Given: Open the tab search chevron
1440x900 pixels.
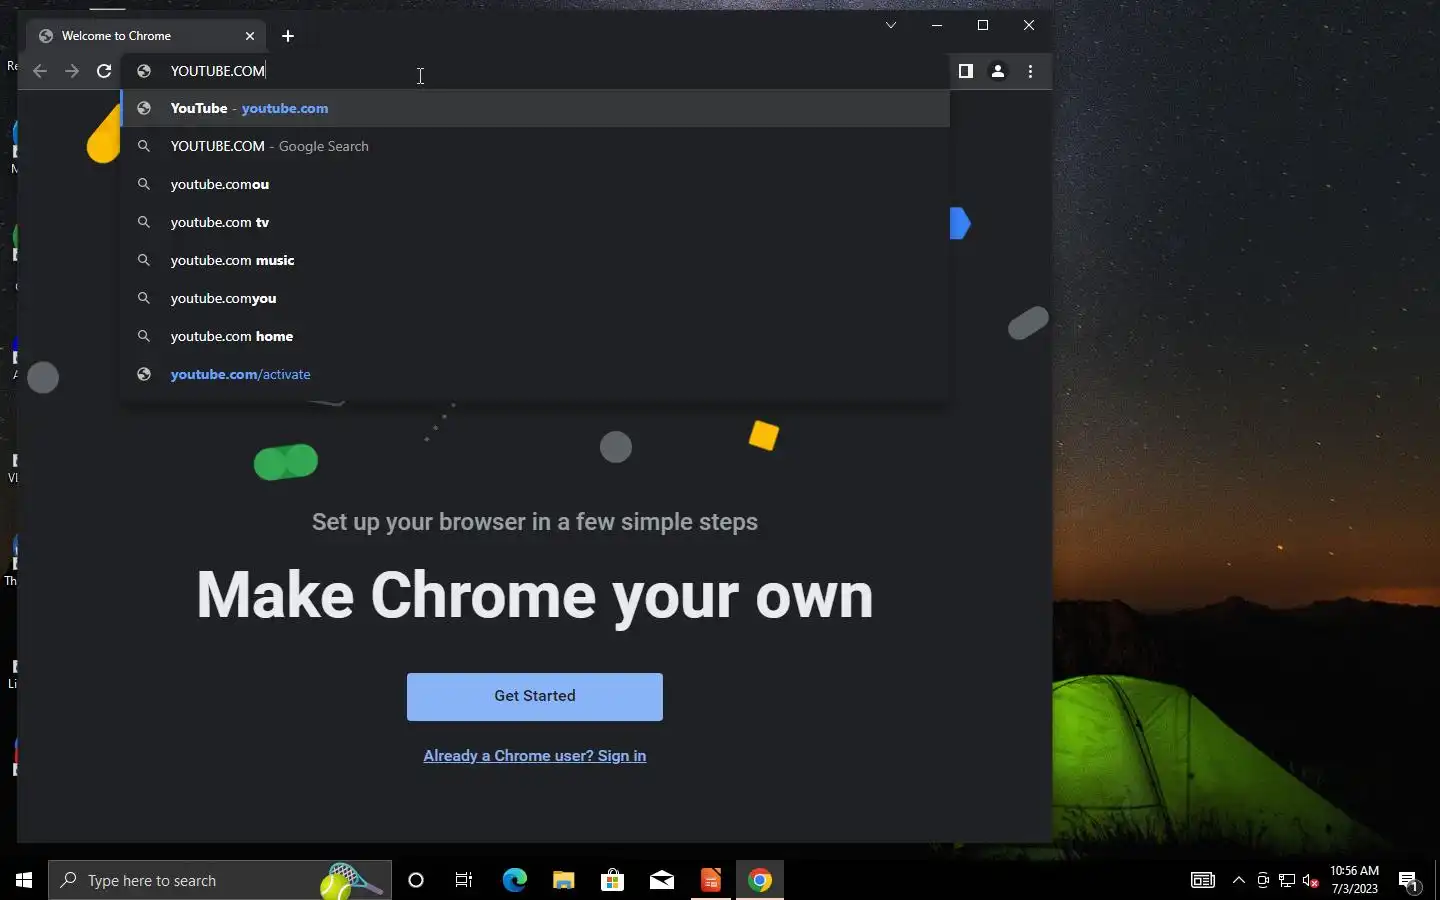Looking at the screenshot, I should (x=891, y=25).
